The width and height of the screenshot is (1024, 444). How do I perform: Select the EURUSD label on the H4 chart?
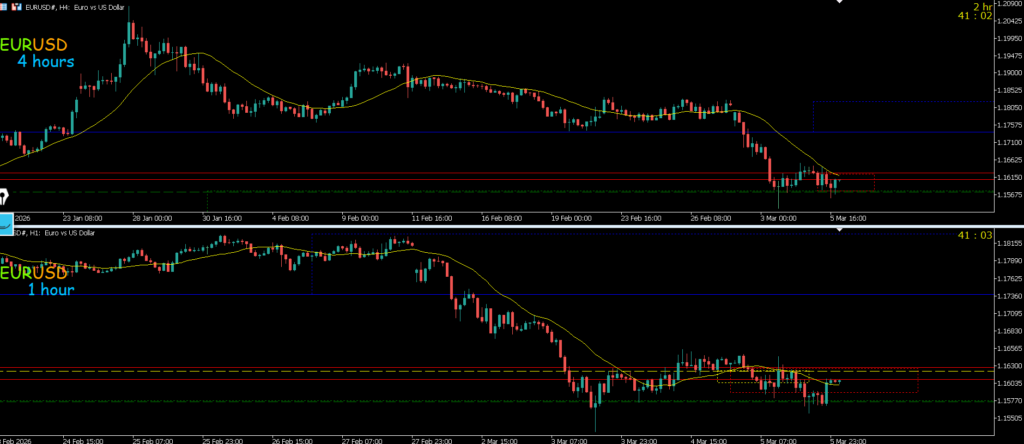pos(34,45)
